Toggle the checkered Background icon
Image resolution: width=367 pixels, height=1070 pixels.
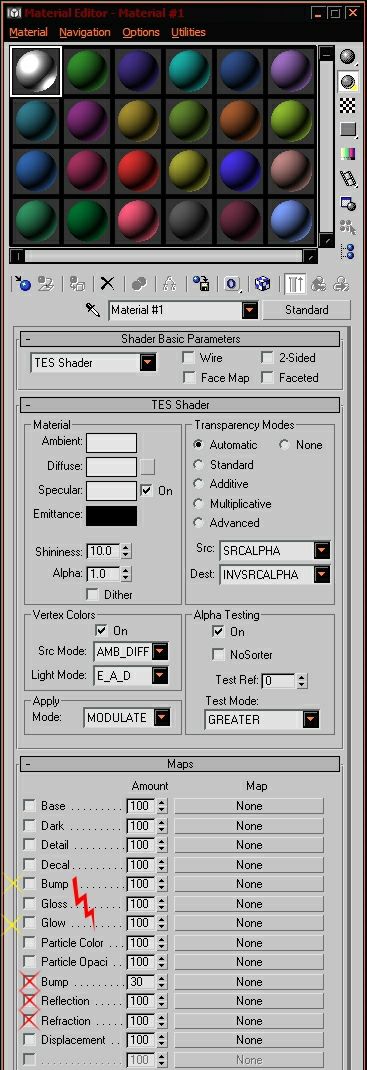[349, 105]
